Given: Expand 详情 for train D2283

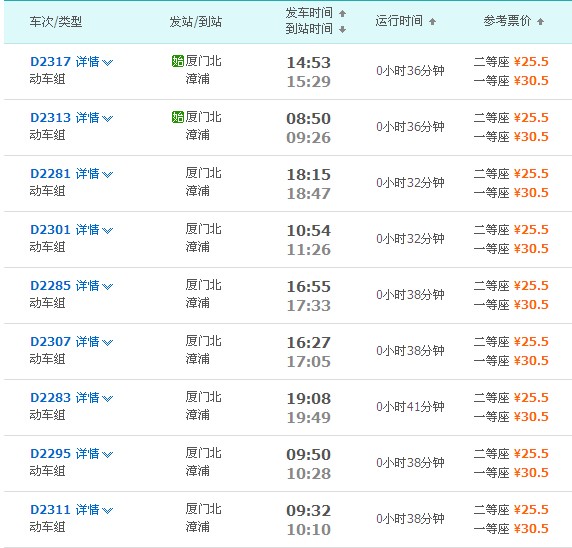Looking at the screenshot, I should [x=94, y=398].
